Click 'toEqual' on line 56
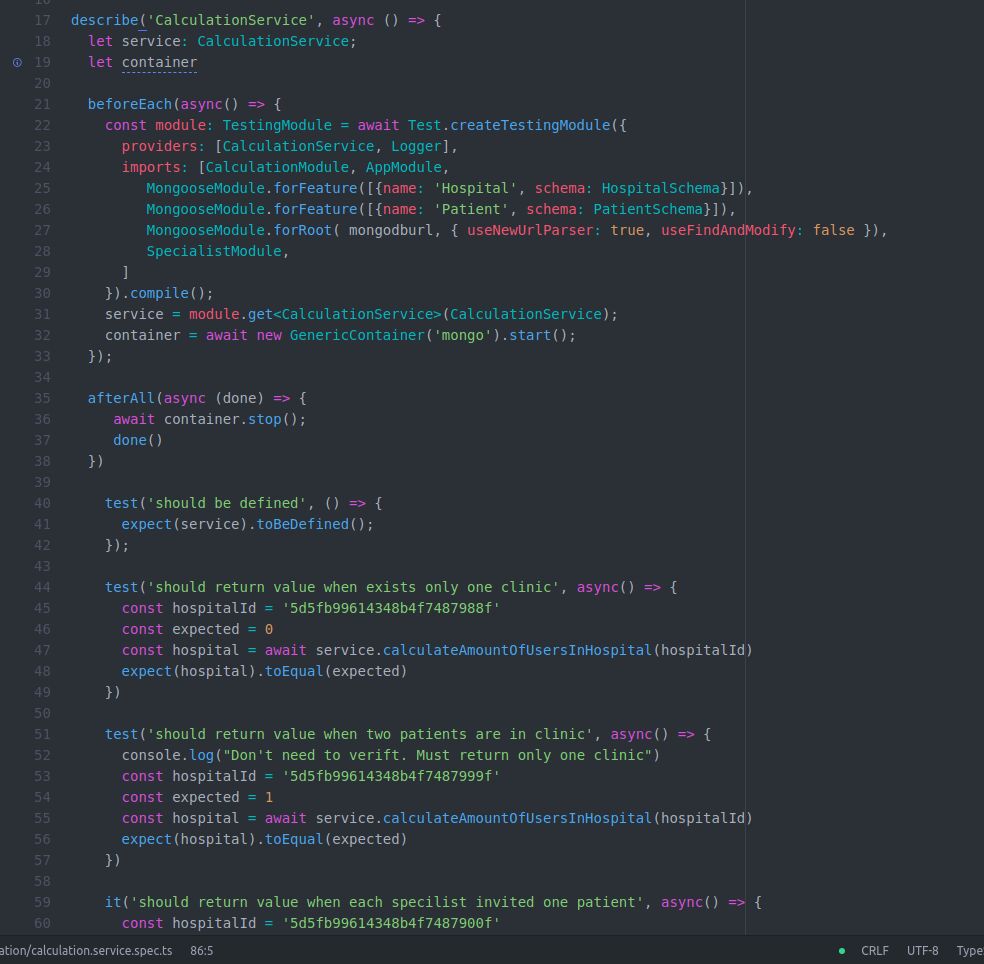 (294, 839)
